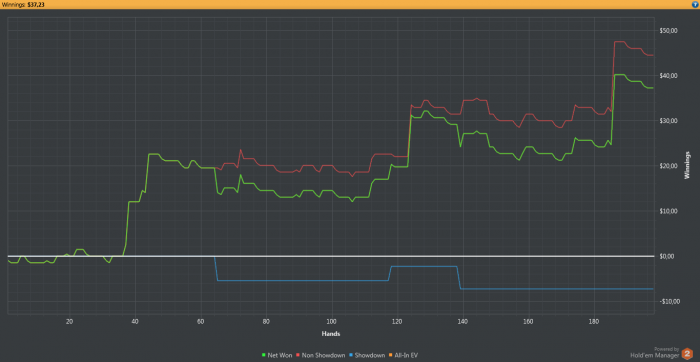Click the $10,00 y-axis label
The height and width of the screenshot is (362, 700).
click(669, 211)
